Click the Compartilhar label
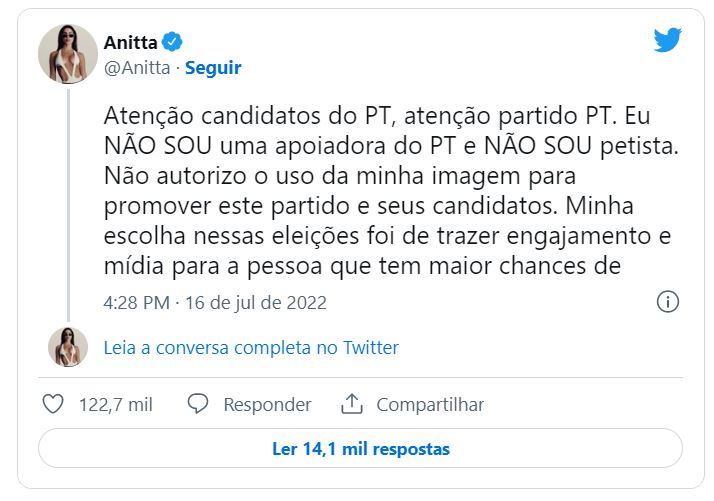 (430, 404)
